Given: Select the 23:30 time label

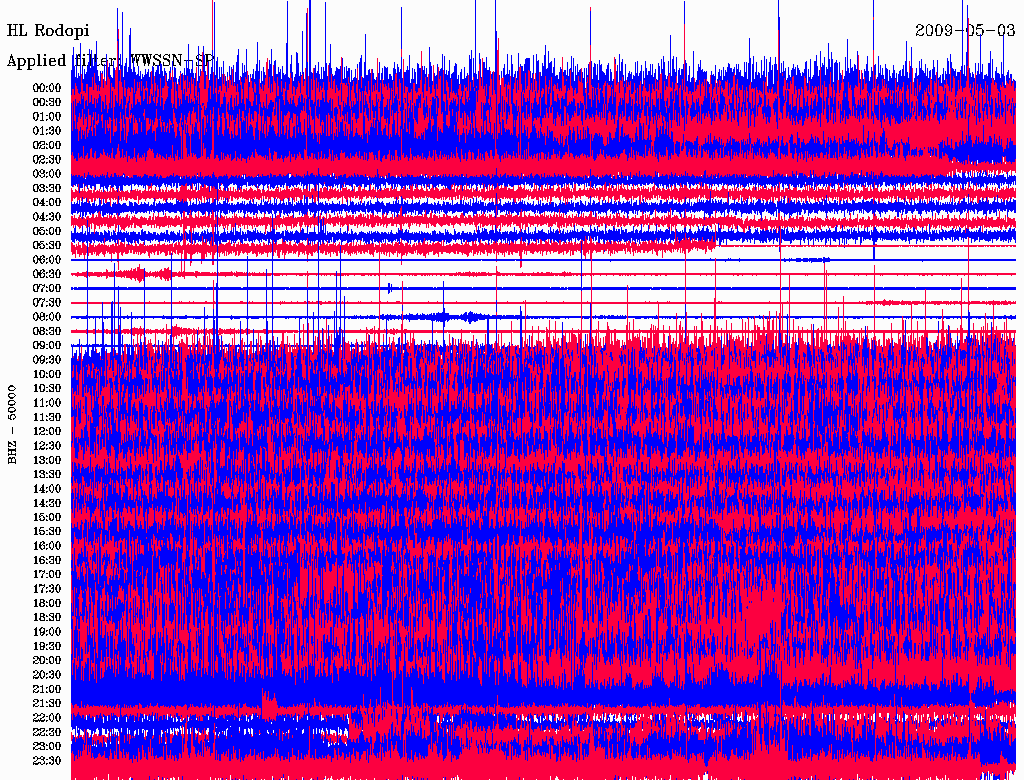Looking at the screenshot, I should coord(47,761).
